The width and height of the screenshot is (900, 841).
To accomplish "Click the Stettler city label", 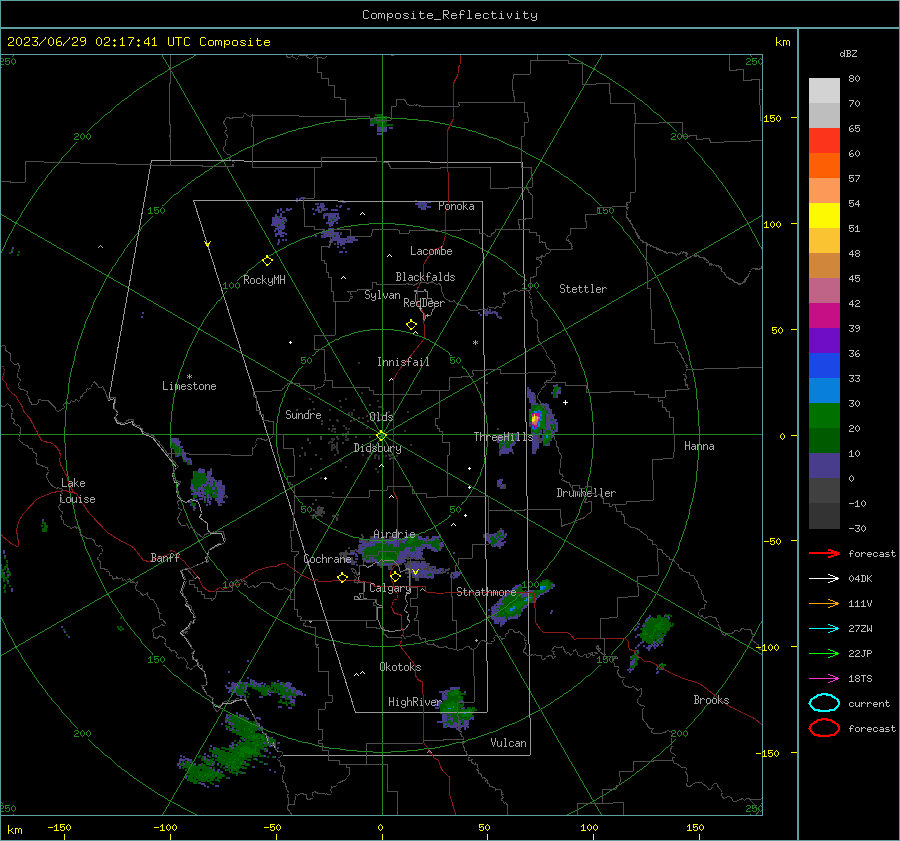I will (x=583, y=289).
